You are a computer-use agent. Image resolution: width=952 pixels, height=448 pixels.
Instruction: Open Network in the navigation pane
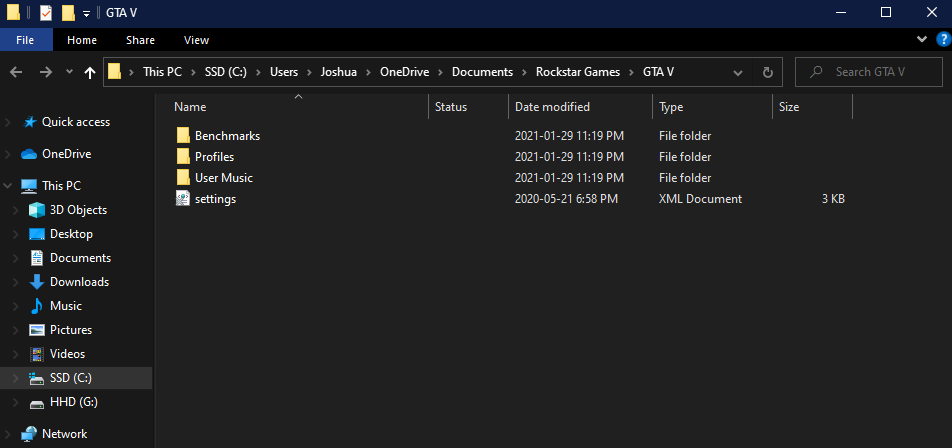64,434
